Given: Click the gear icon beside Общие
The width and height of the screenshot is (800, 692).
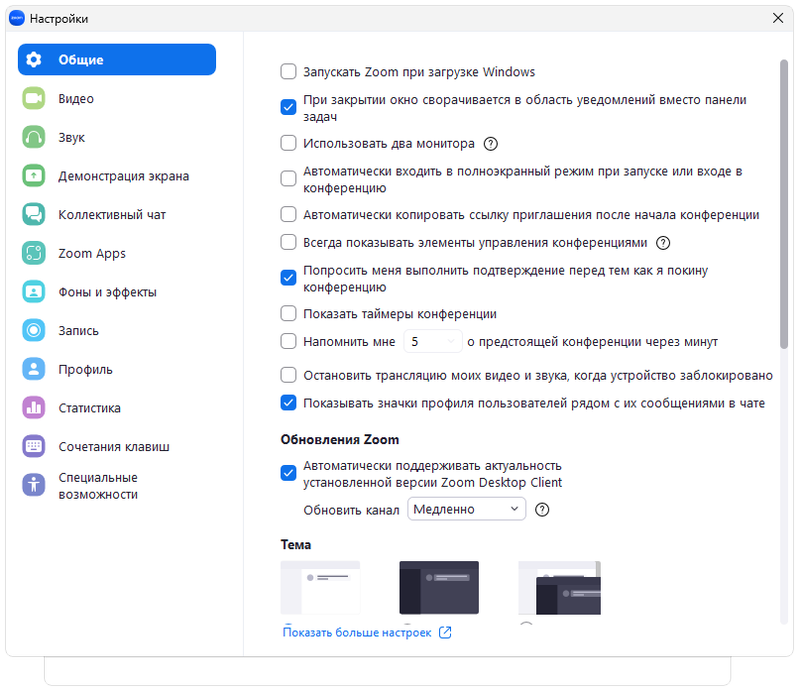Looking at the screenshot, I should click(34, 60).
